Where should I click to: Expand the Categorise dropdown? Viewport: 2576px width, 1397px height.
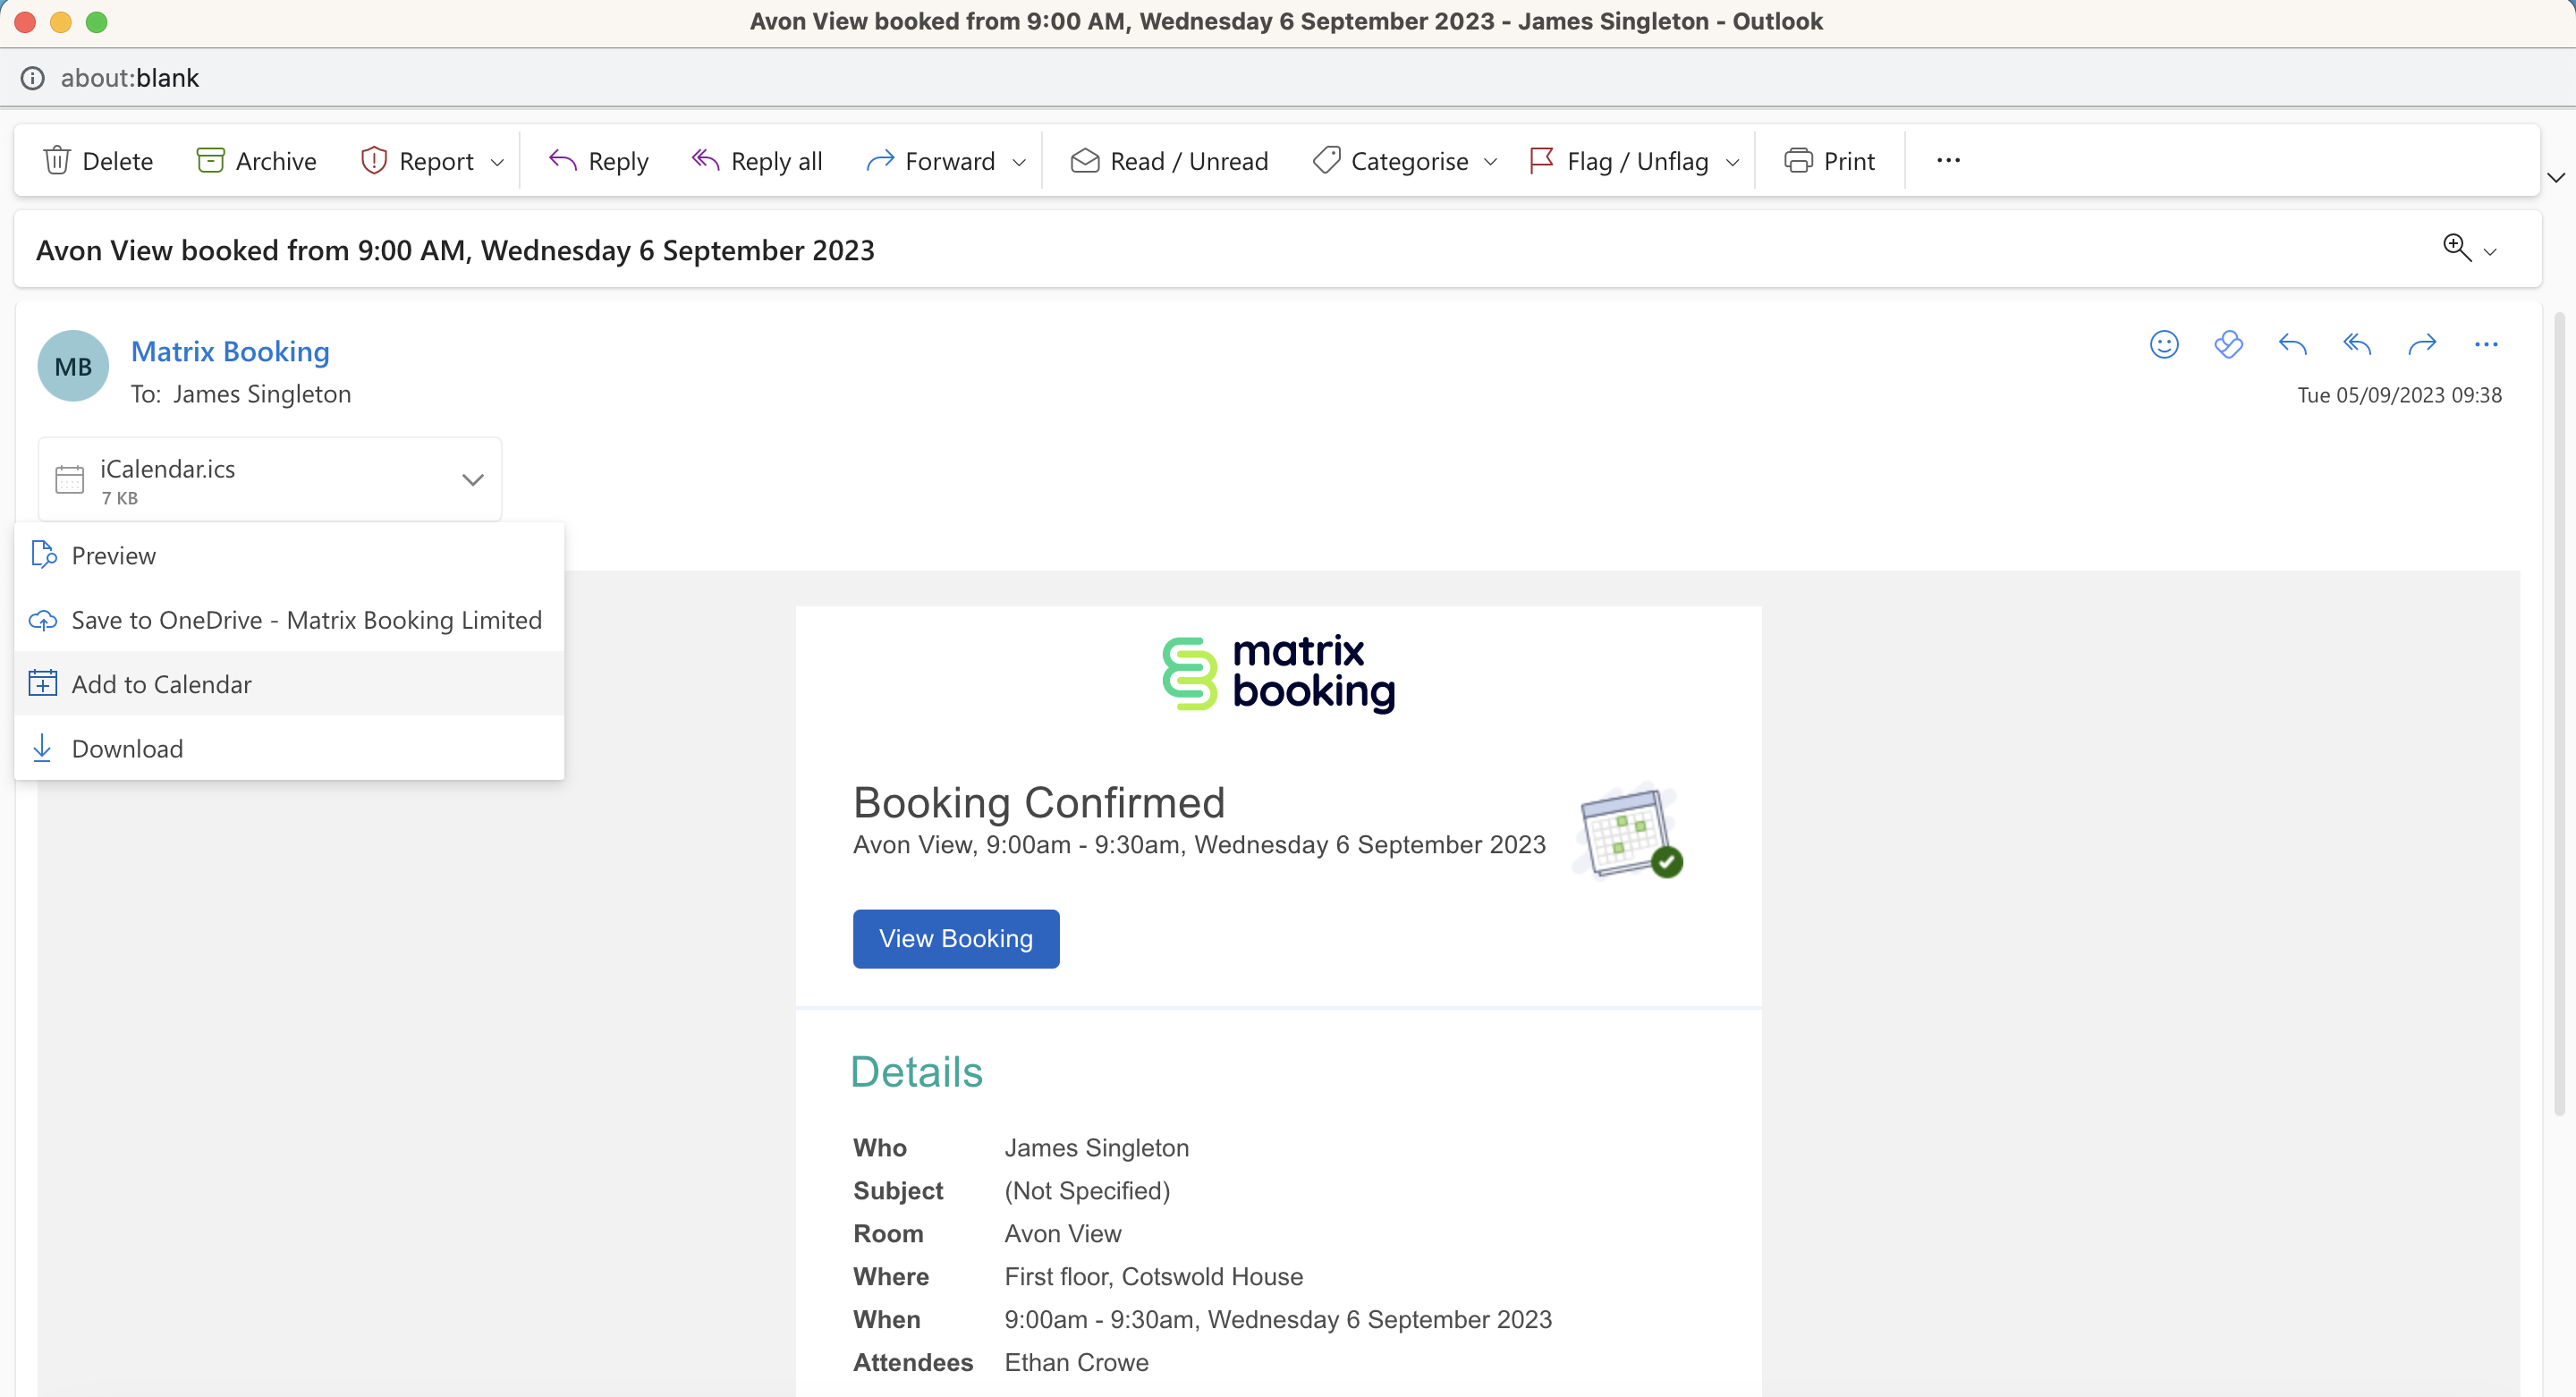tap(1490, 162)
